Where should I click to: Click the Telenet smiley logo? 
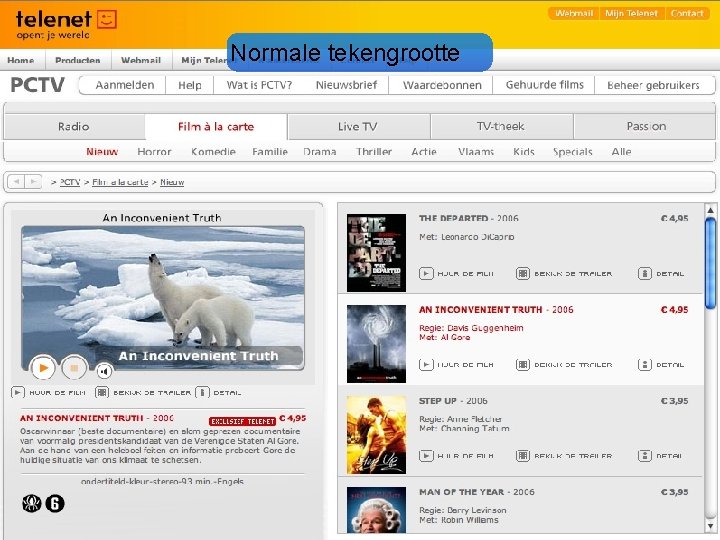tap(107, 19)
